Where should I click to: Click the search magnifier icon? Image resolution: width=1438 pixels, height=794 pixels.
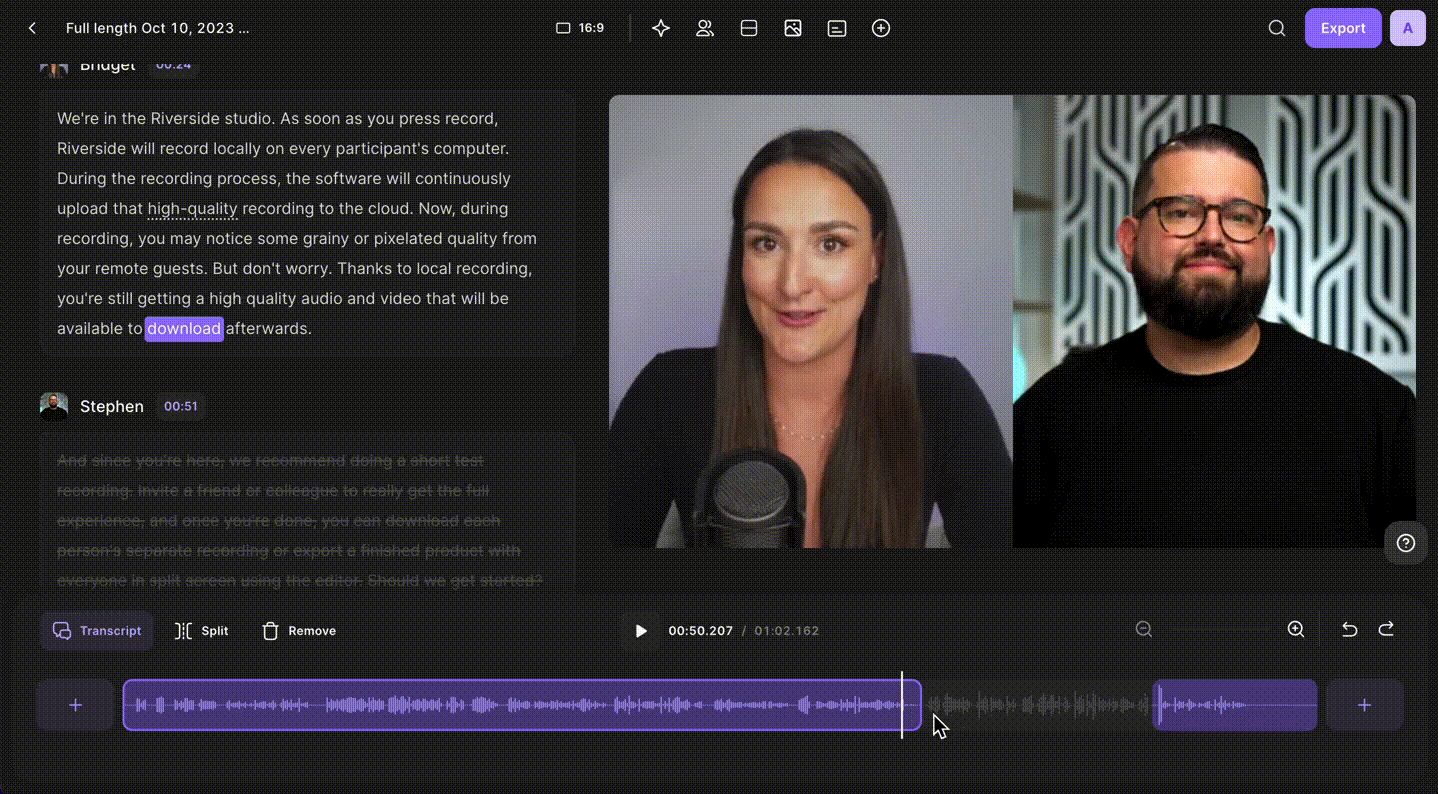pyautogui.click(x=1277, y=28)
